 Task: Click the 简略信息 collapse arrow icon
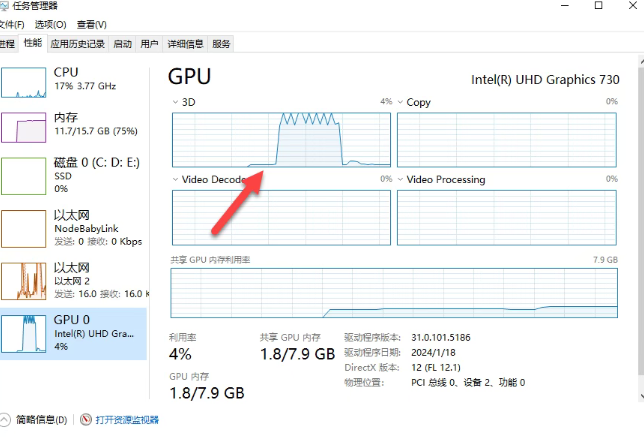(5, 420)
